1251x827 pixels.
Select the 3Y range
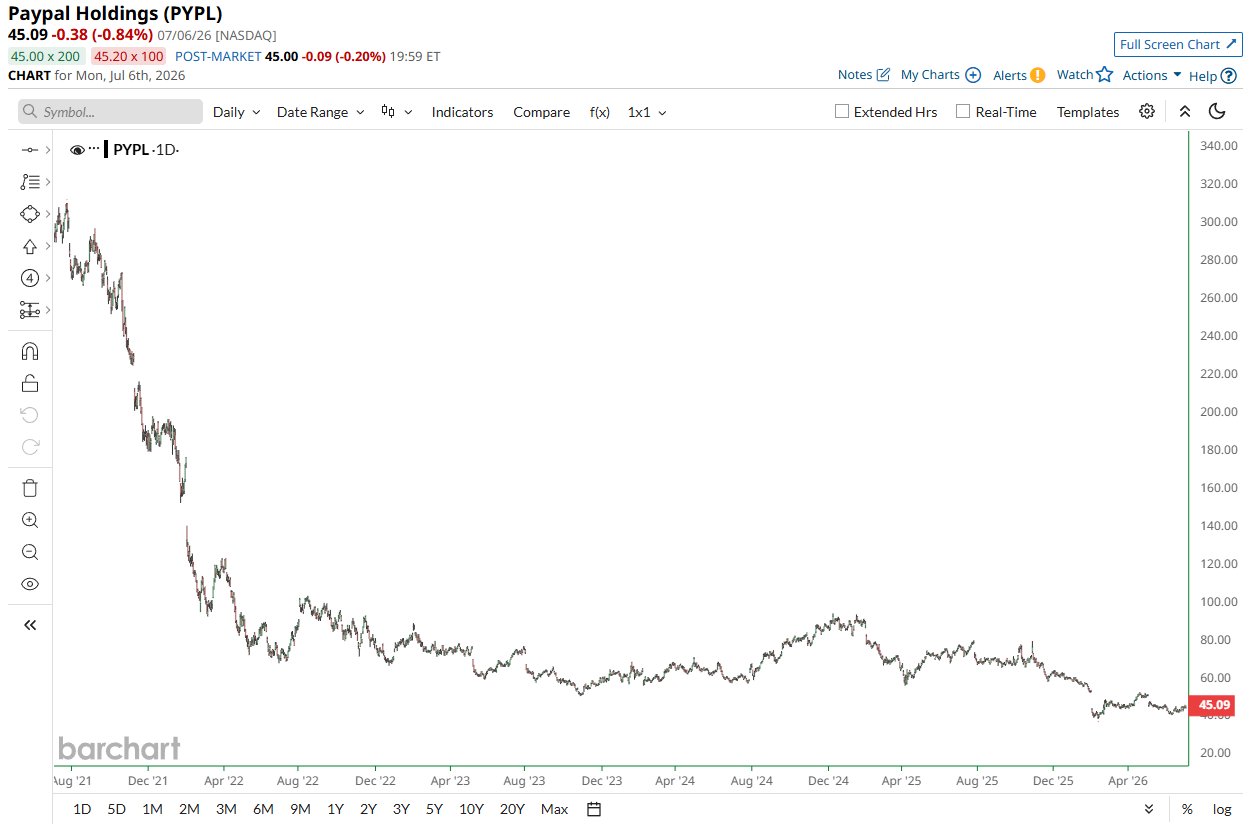pyautogui.click(x=401, y=809)
